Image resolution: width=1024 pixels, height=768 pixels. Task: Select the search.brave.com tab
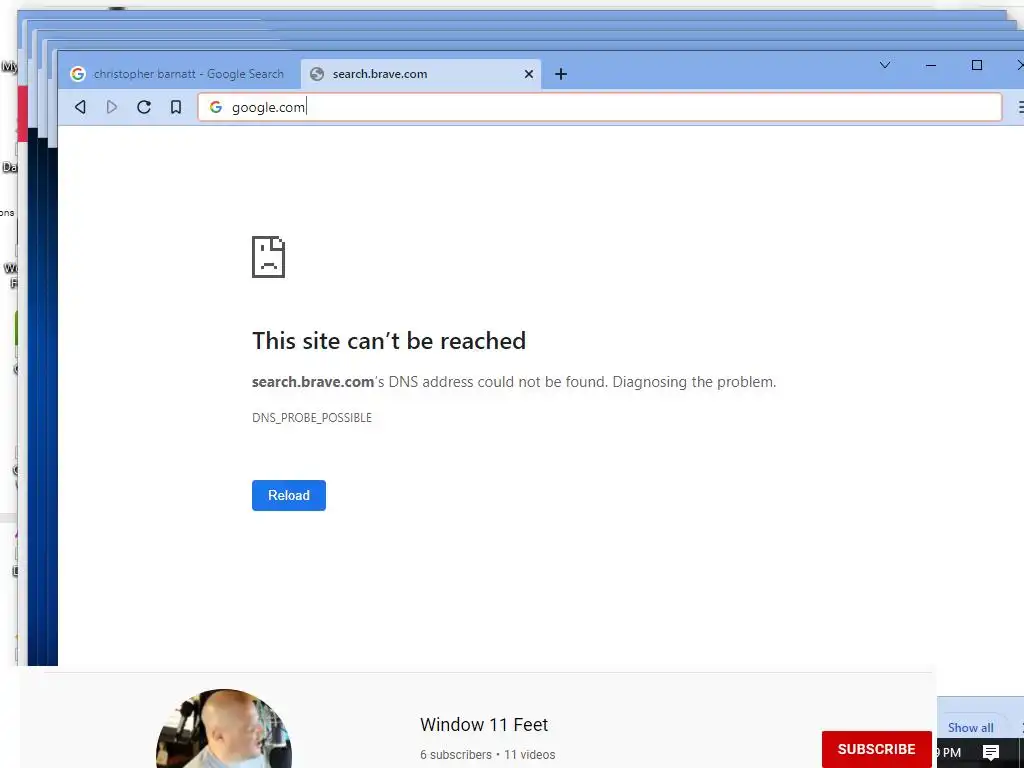pos(421,74)
